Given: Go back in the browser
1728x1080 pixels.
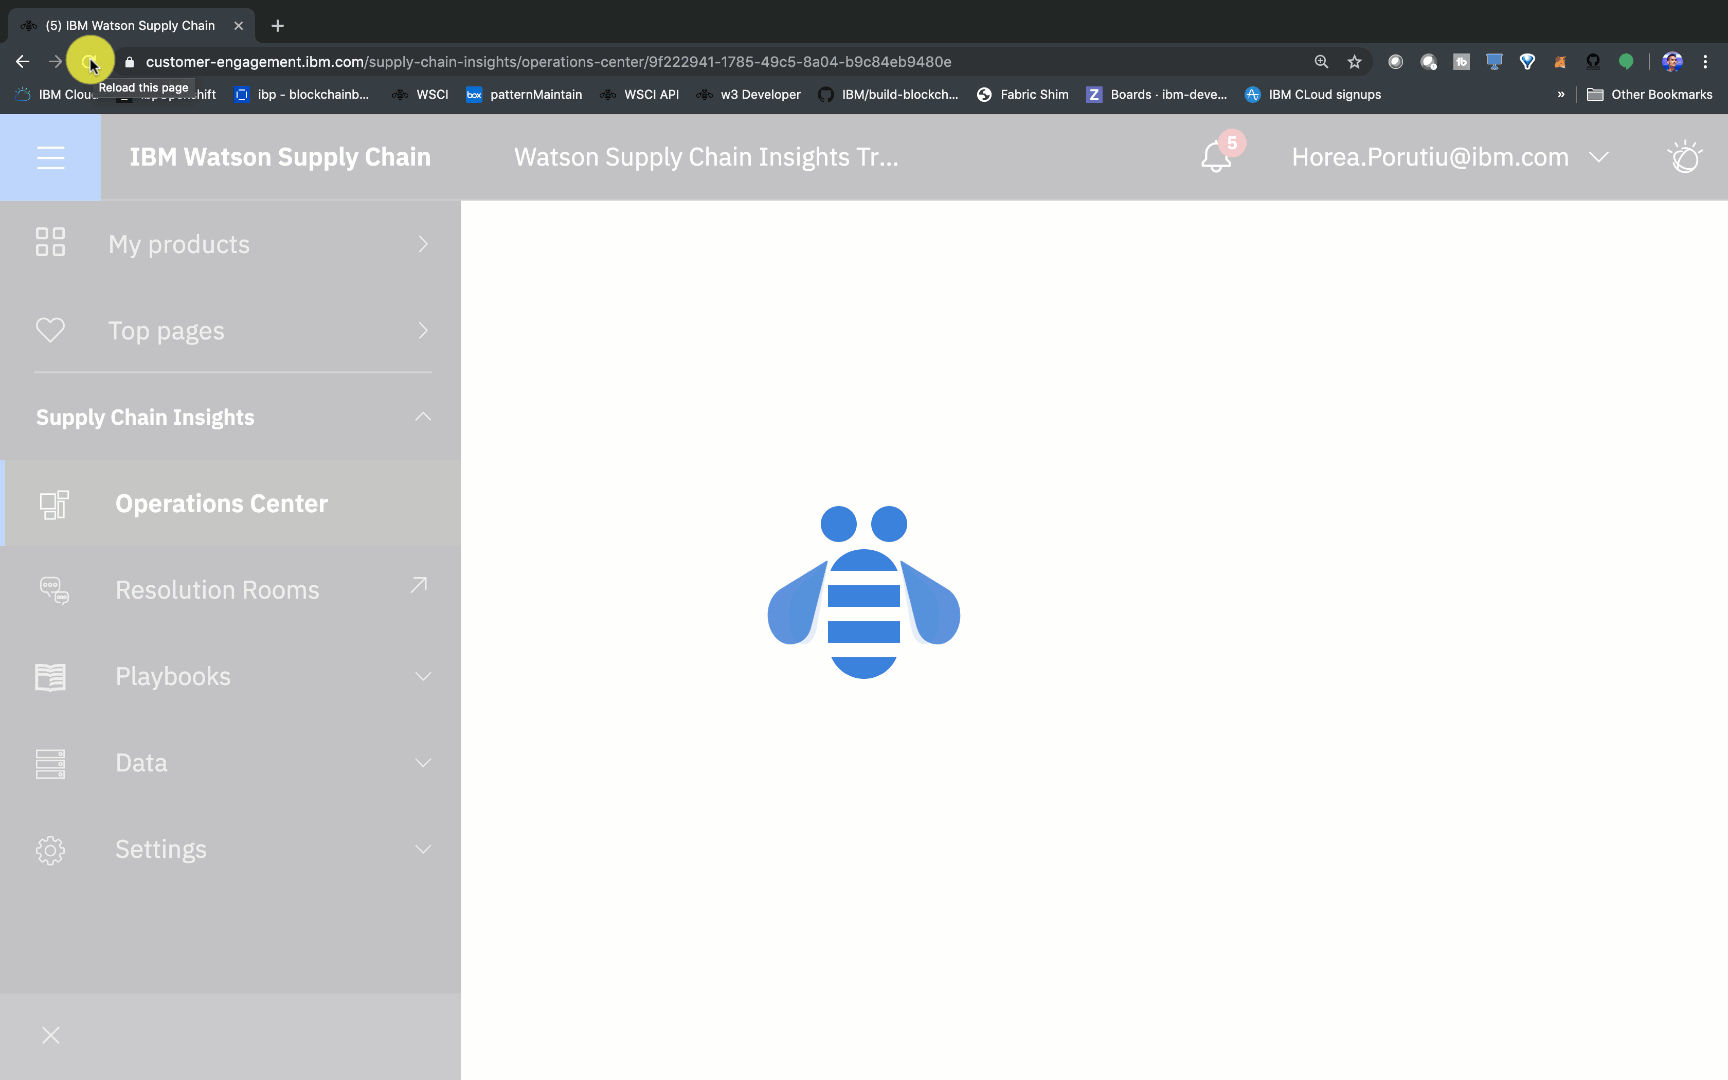Looking at the screenshot, I should [x=23, y=62].
